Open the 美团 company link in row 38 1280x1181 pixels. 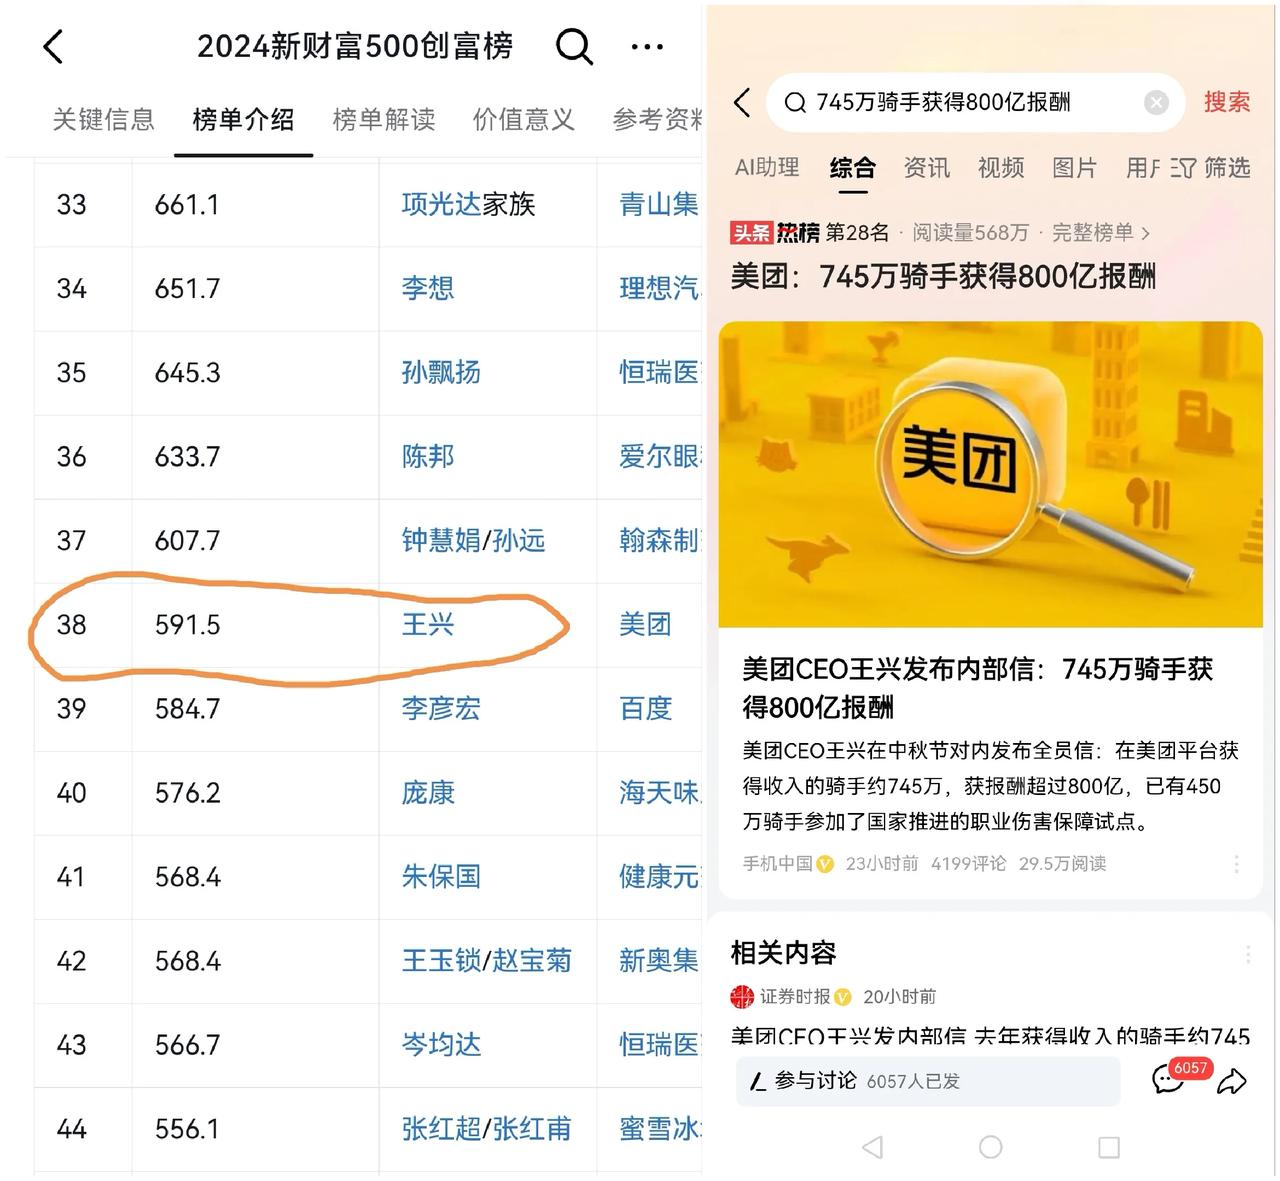(645, 625)
